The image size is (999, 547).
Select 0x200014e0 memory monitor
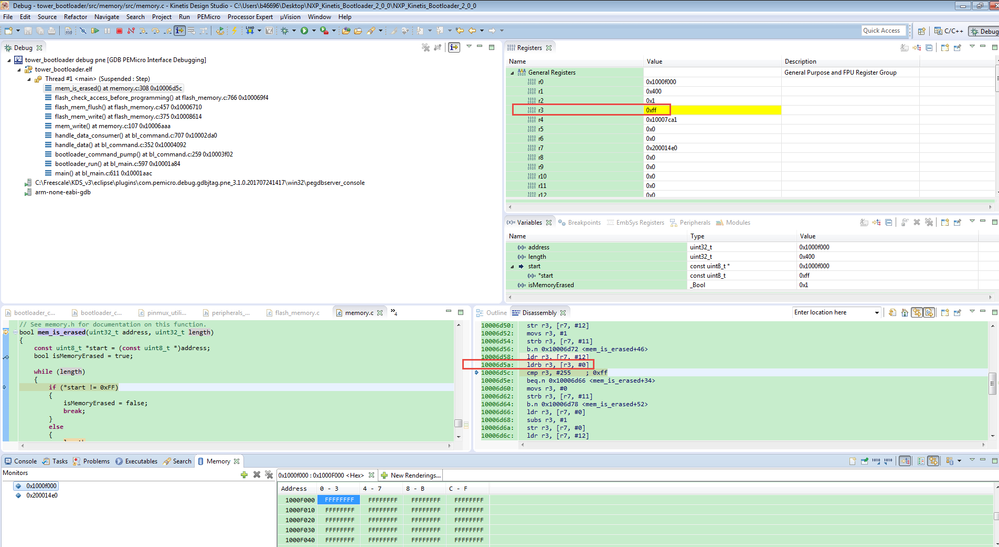pyautogui.click(x=41, y=495)
